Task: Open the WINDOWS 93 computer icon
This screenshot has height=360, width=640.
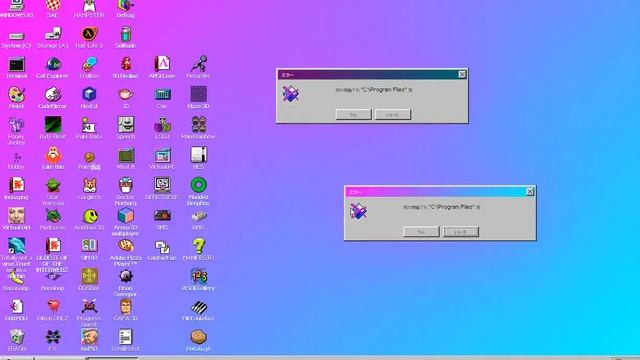Action: pos(16,6)
